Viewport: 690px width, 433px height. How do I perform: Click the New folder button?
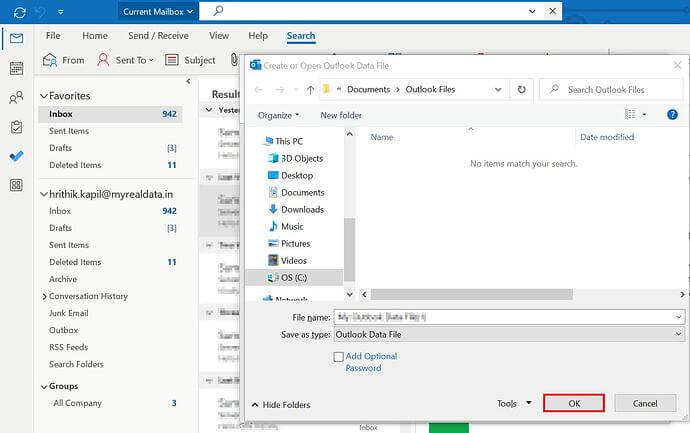coord(341,115)
